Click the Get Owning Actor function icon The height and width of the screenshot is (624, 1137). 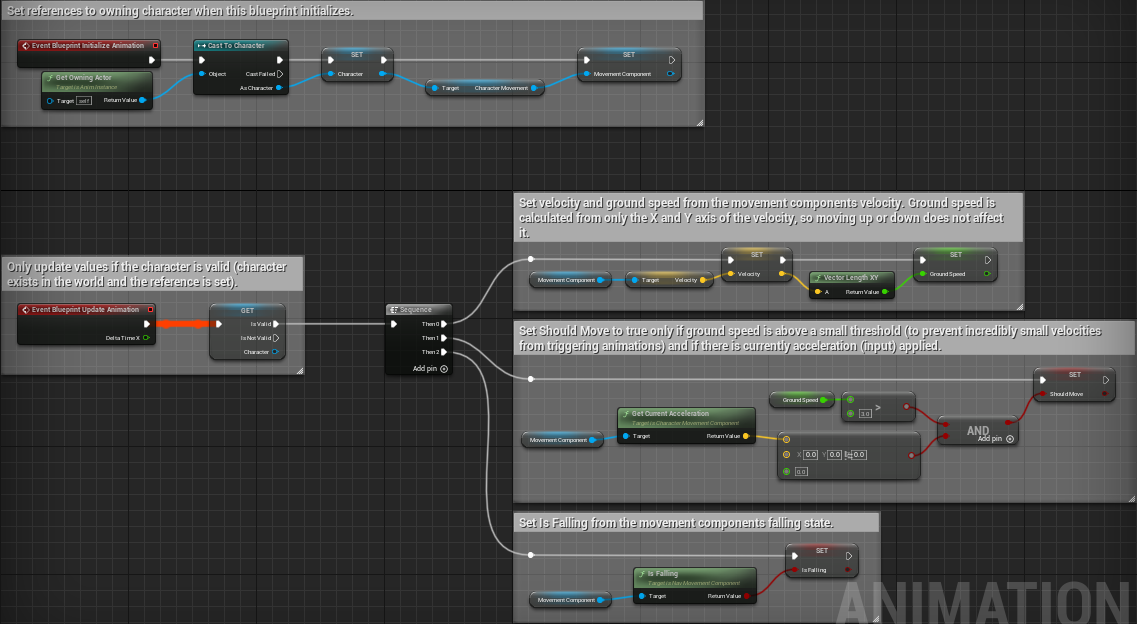[x=50, y=78]
